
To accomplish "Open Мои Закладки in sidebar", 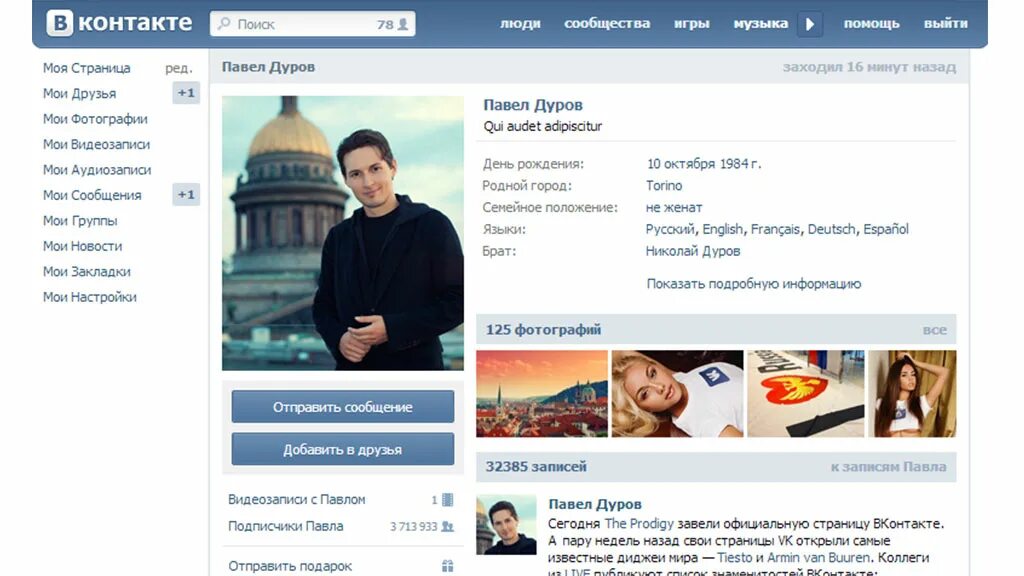I will [86, 272].
